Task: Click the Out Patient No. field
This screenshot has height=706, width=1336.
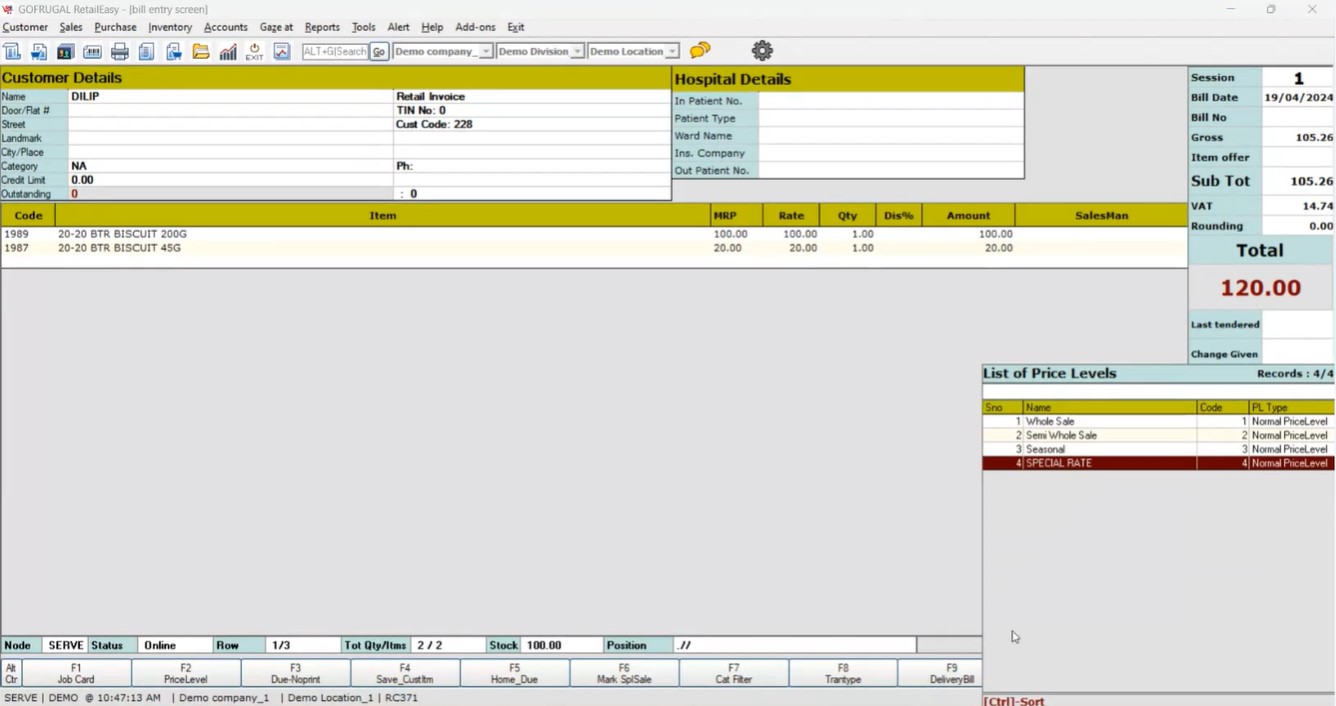Action: (x=890, y=171)
